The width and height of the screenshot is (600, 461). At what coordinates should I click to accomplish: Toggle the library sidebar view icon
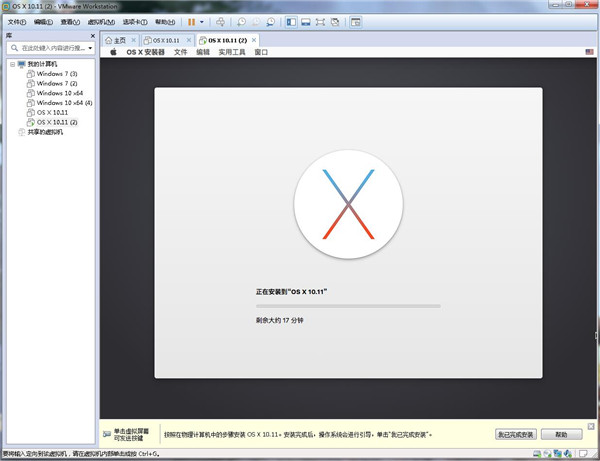point(291,22)
